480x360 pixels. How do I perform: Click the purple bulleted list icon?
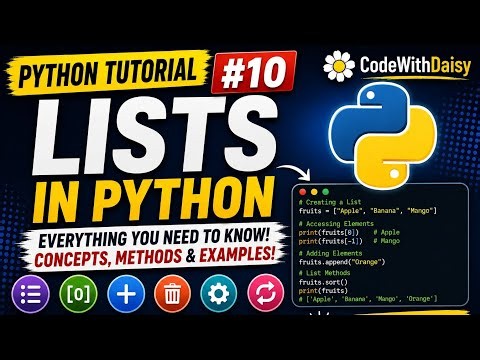tap(30, 294)
